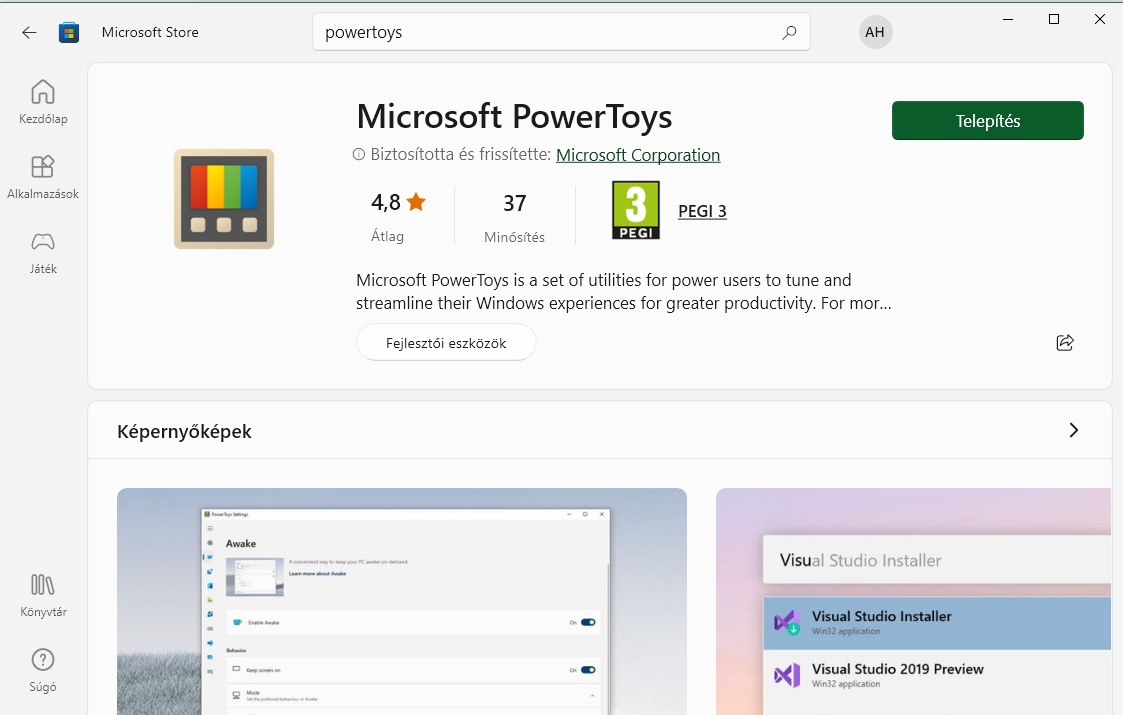This screenshot has height=715, width=1123.
Task: Open the Játék gaming section
Action: [x=43, y=252]
